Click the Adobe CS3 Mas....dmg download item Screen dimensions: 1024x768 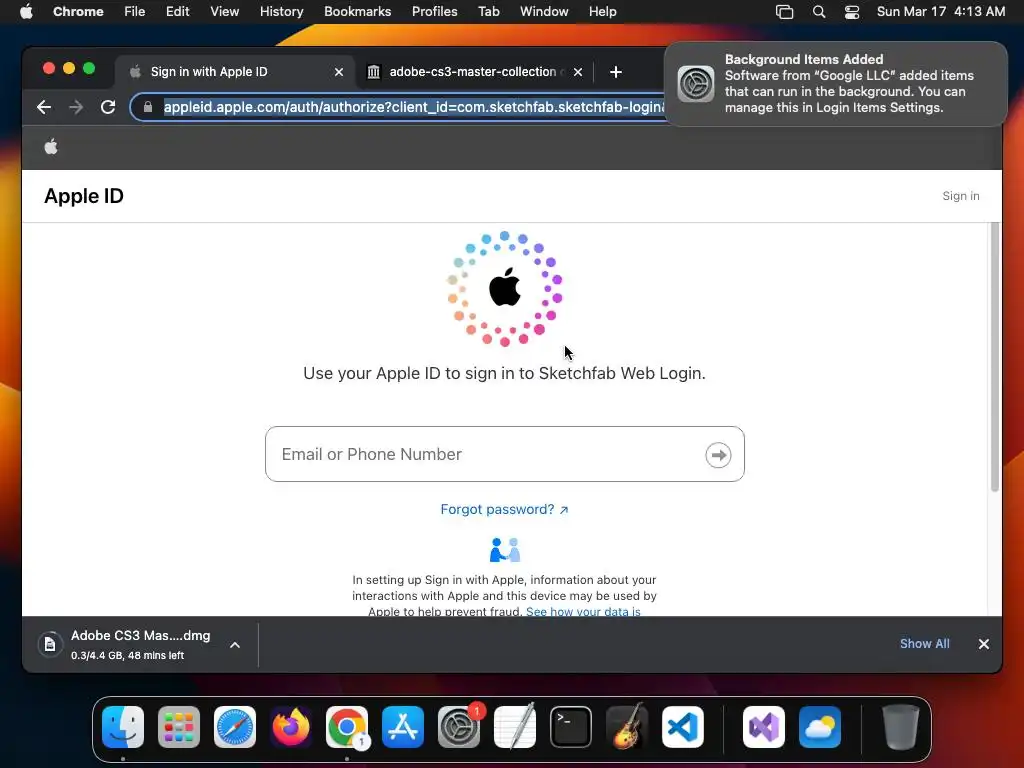[140, 645]
